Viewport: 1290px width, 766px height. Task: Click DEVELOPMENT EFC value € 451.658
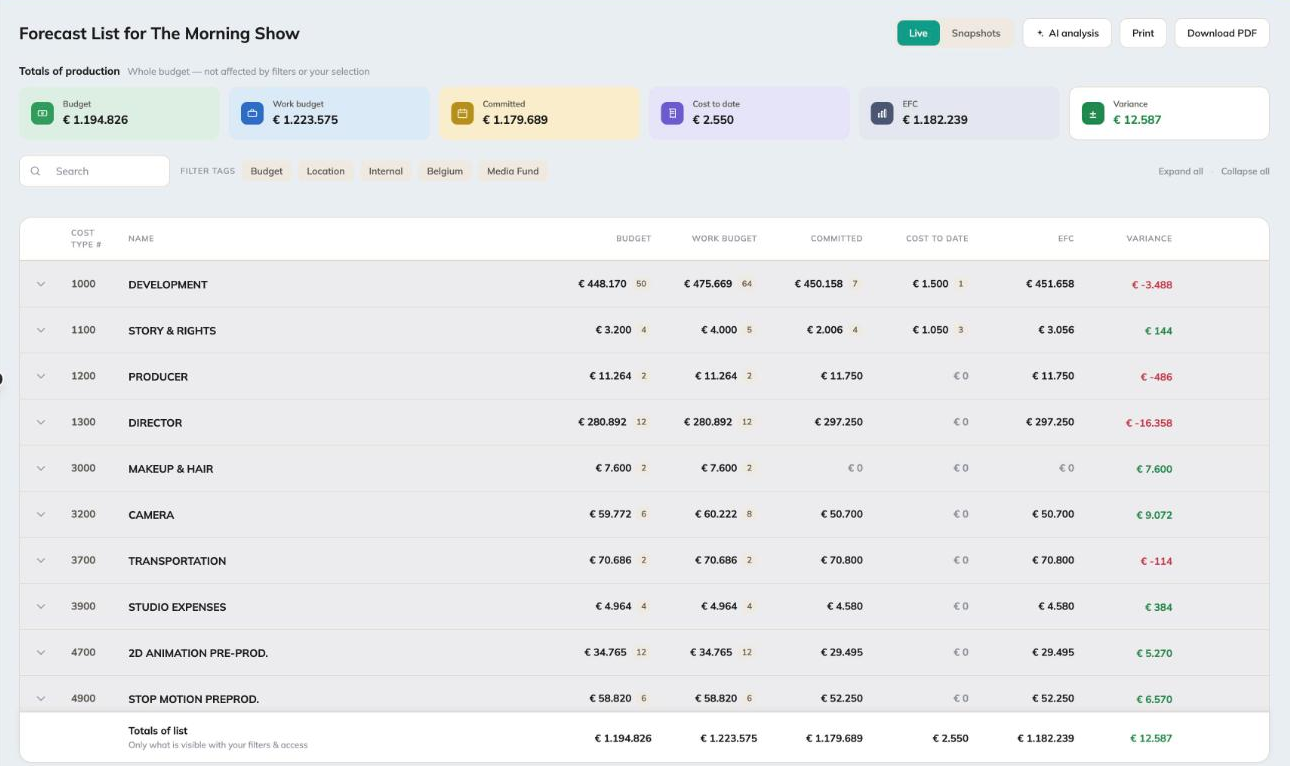tap(1050, 284)
